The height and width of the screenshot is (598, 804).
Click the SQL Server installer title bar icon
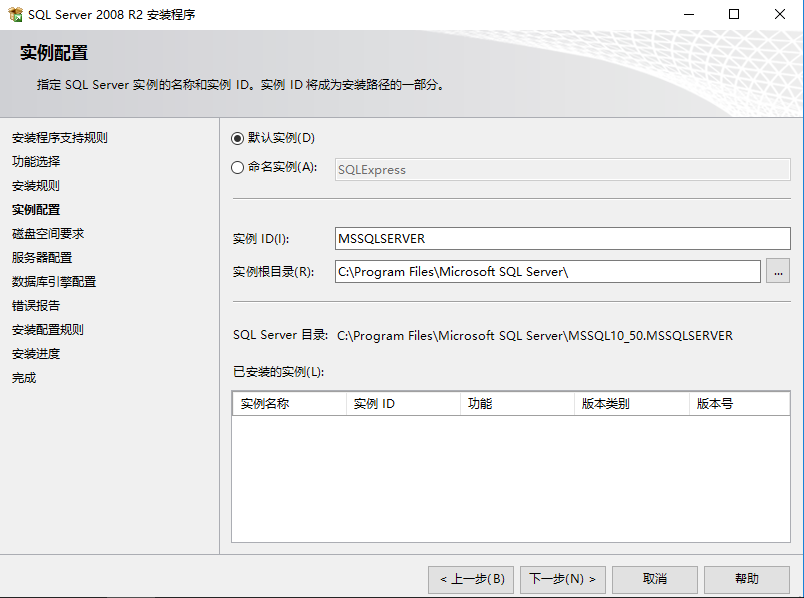click(x=15, y=14)
